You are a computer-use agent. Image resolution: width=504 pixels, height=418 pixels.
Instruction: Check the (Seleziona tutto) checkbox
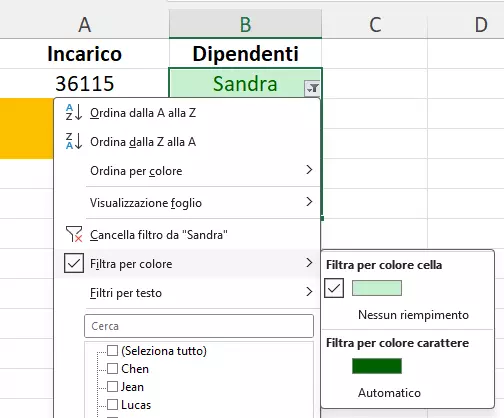coord(112,351)
